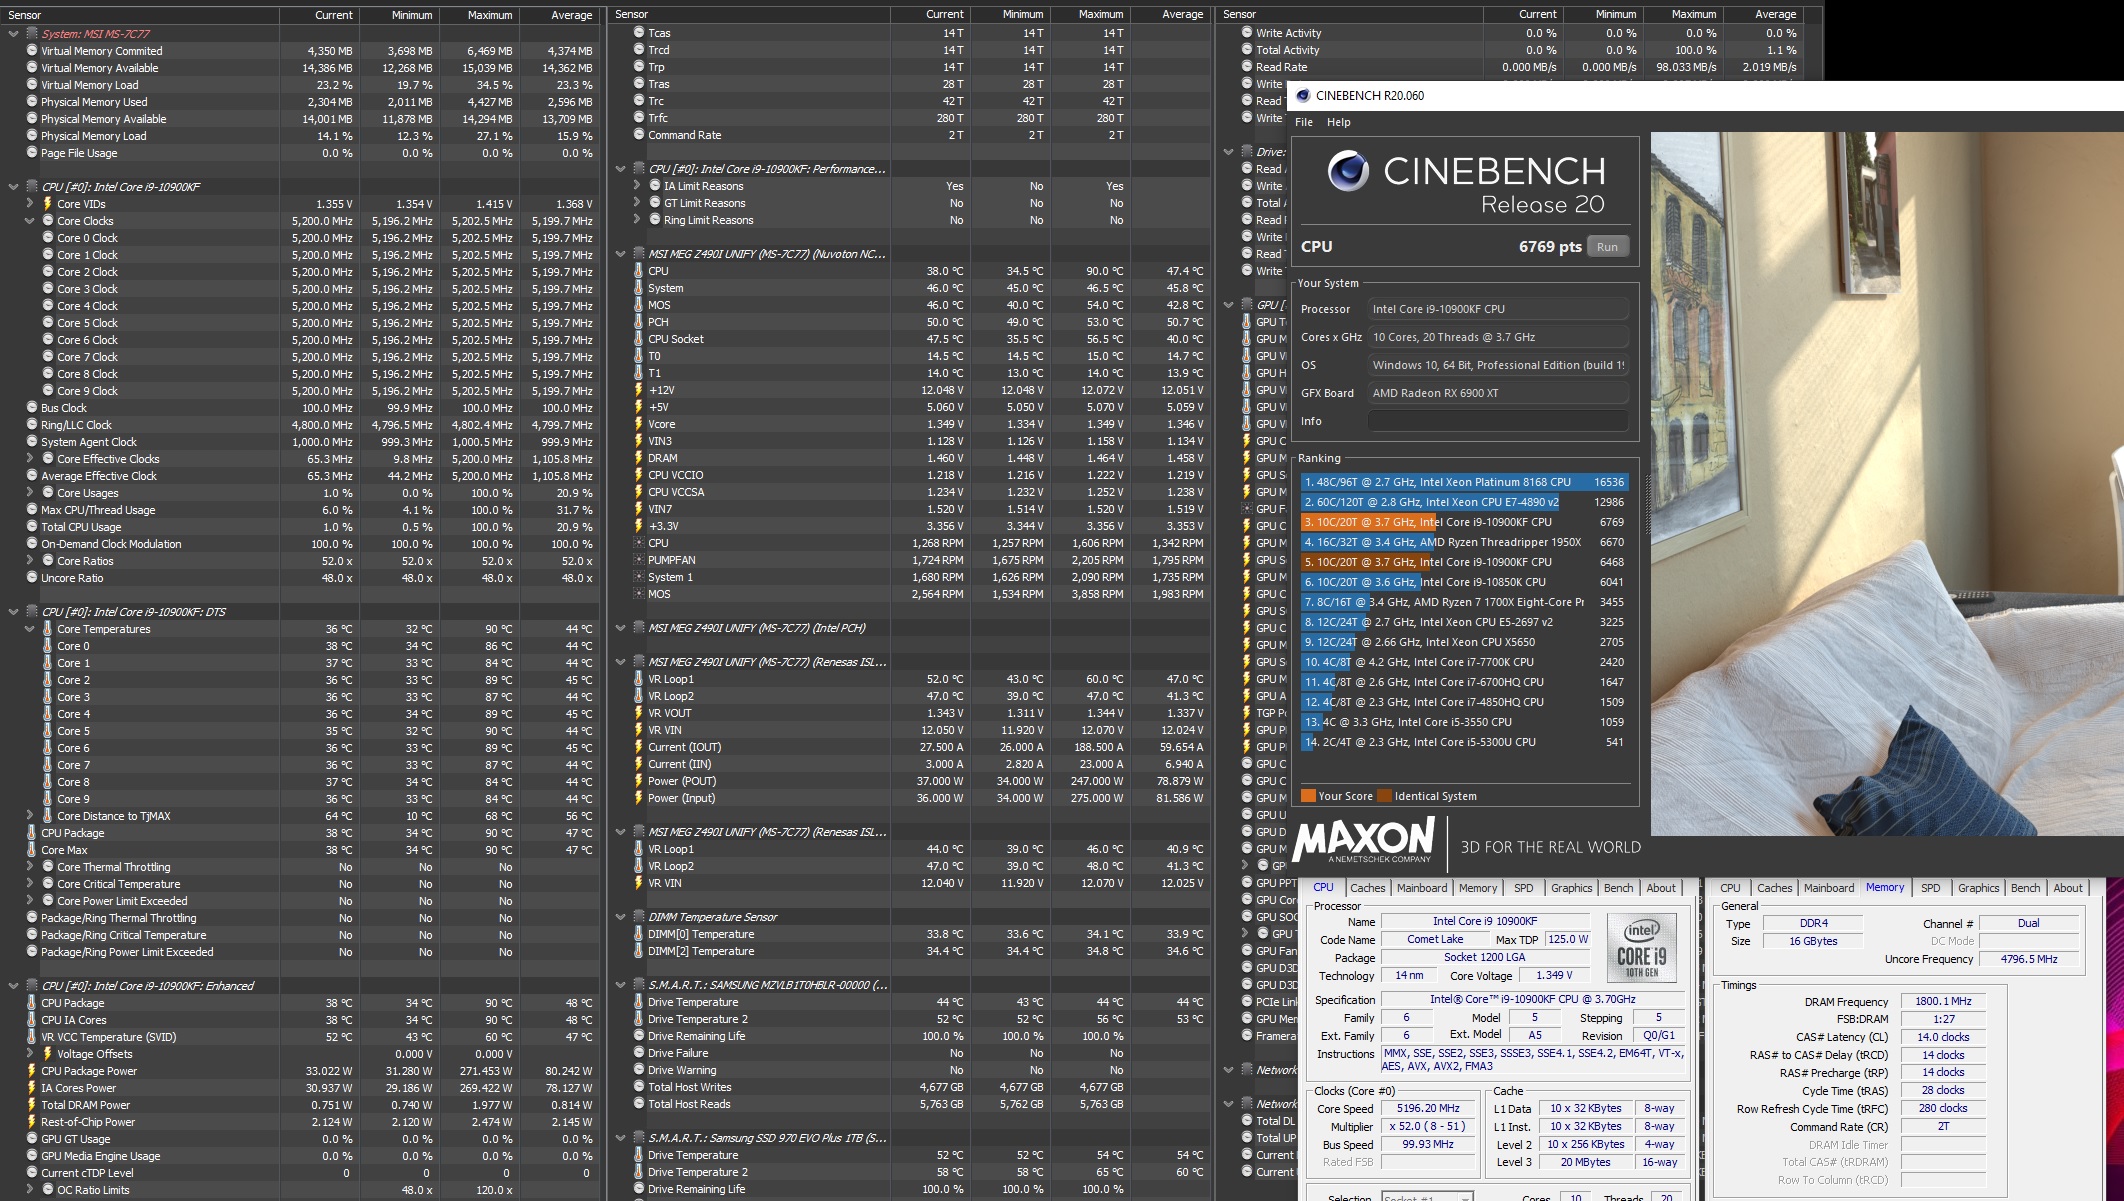Click the Xeon Platinum 8168 ranking bar
The height and width of the screenshot is (1201, 2124).
point(1464,482)
